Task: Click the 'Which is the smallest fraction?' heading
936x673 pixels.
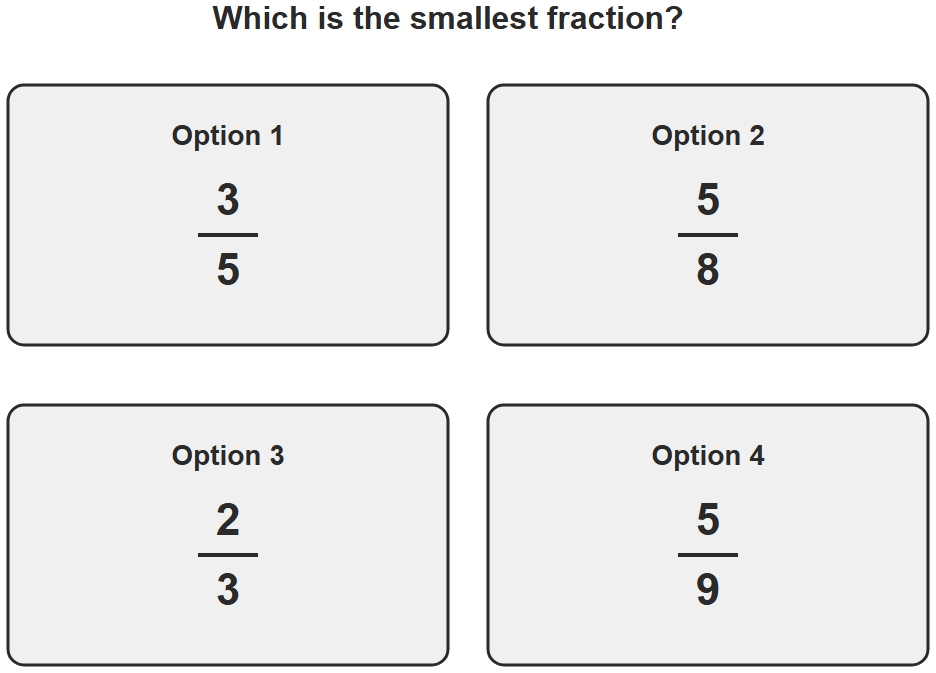Action: [448, 18]
